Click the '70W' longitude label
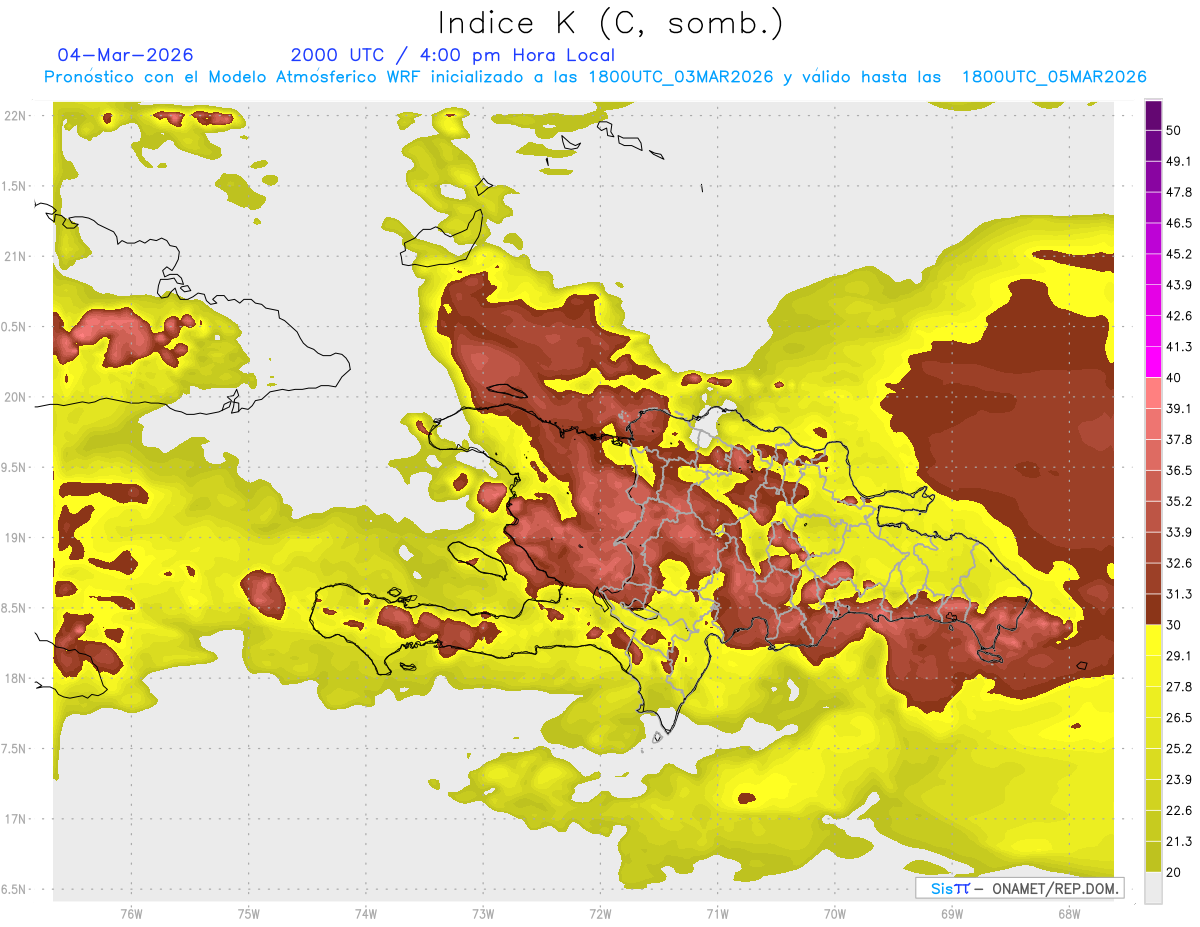Screen dimensions: 1200x927 pyautogui.click(x=835, y=914)
